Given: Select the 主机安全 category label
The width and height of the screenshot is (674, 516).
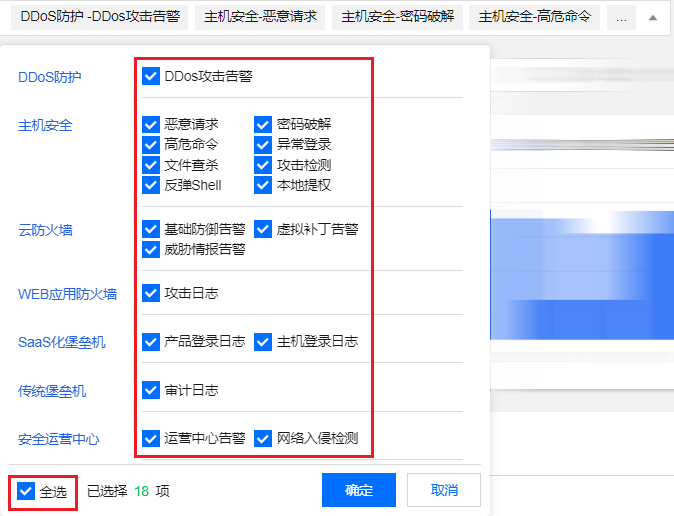Looking at the screenshot, I should click(x=45, y=126).
